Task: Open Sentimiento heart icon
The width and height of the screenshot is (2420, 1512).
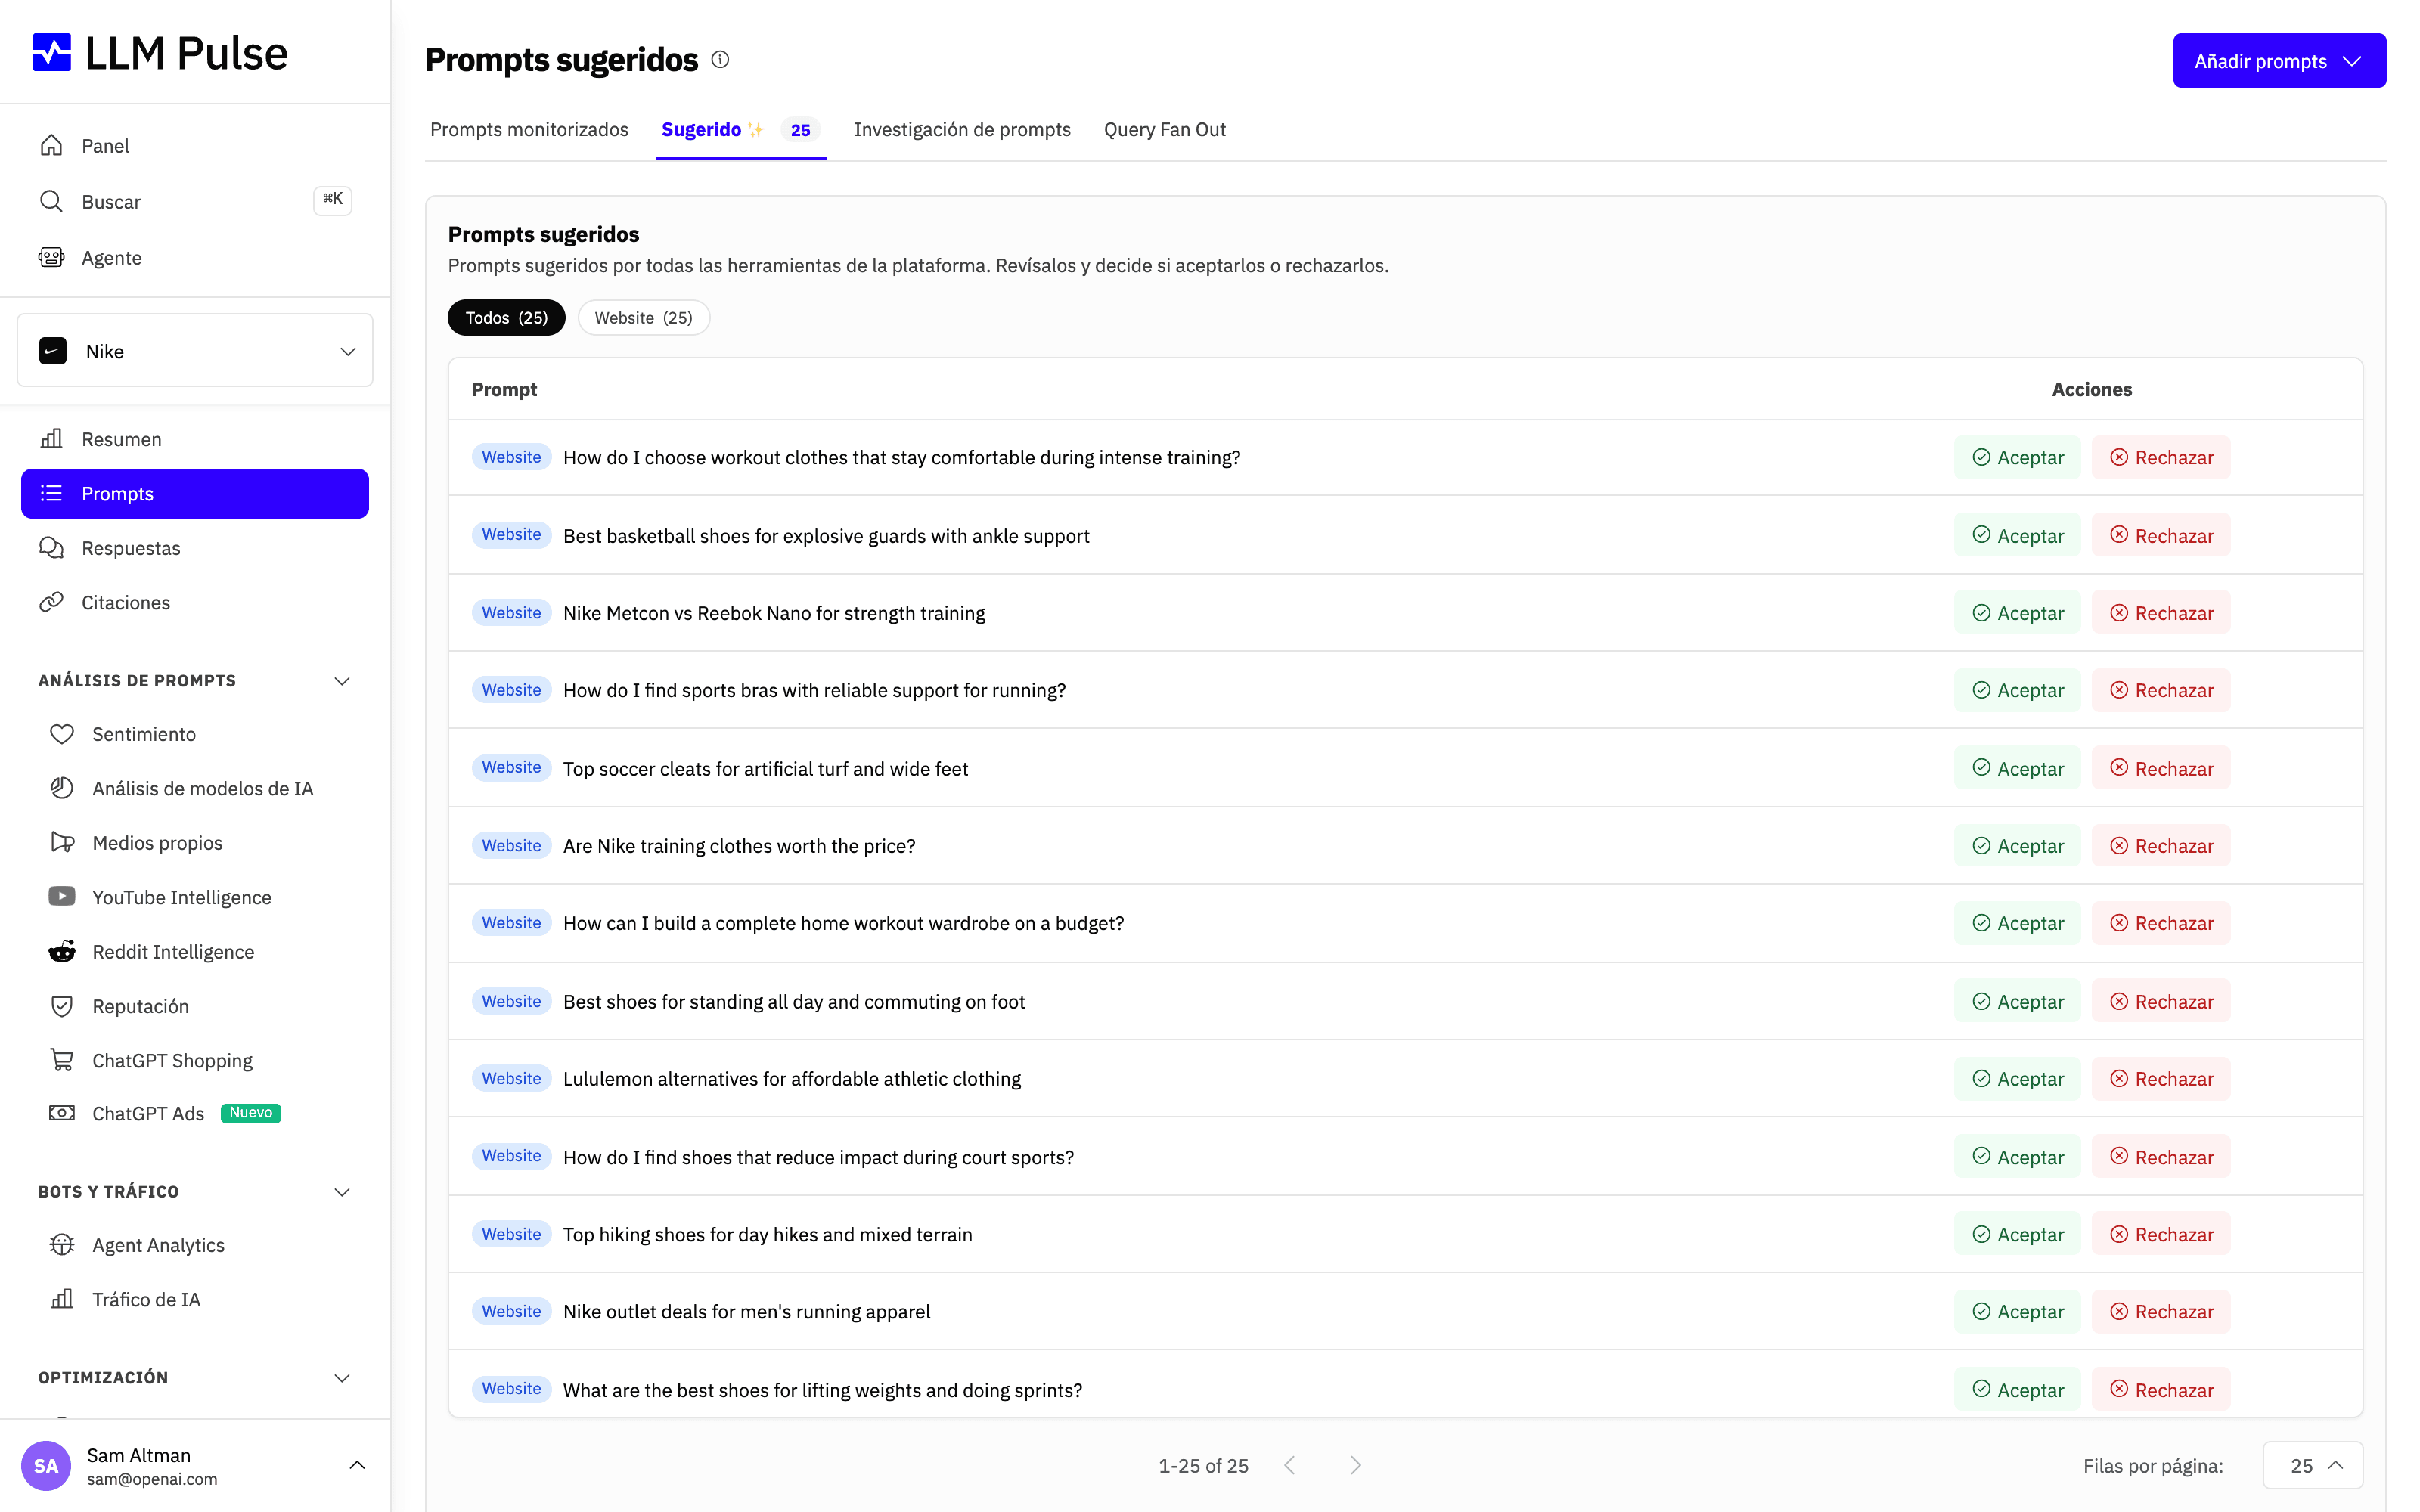Action: (62, 733)
